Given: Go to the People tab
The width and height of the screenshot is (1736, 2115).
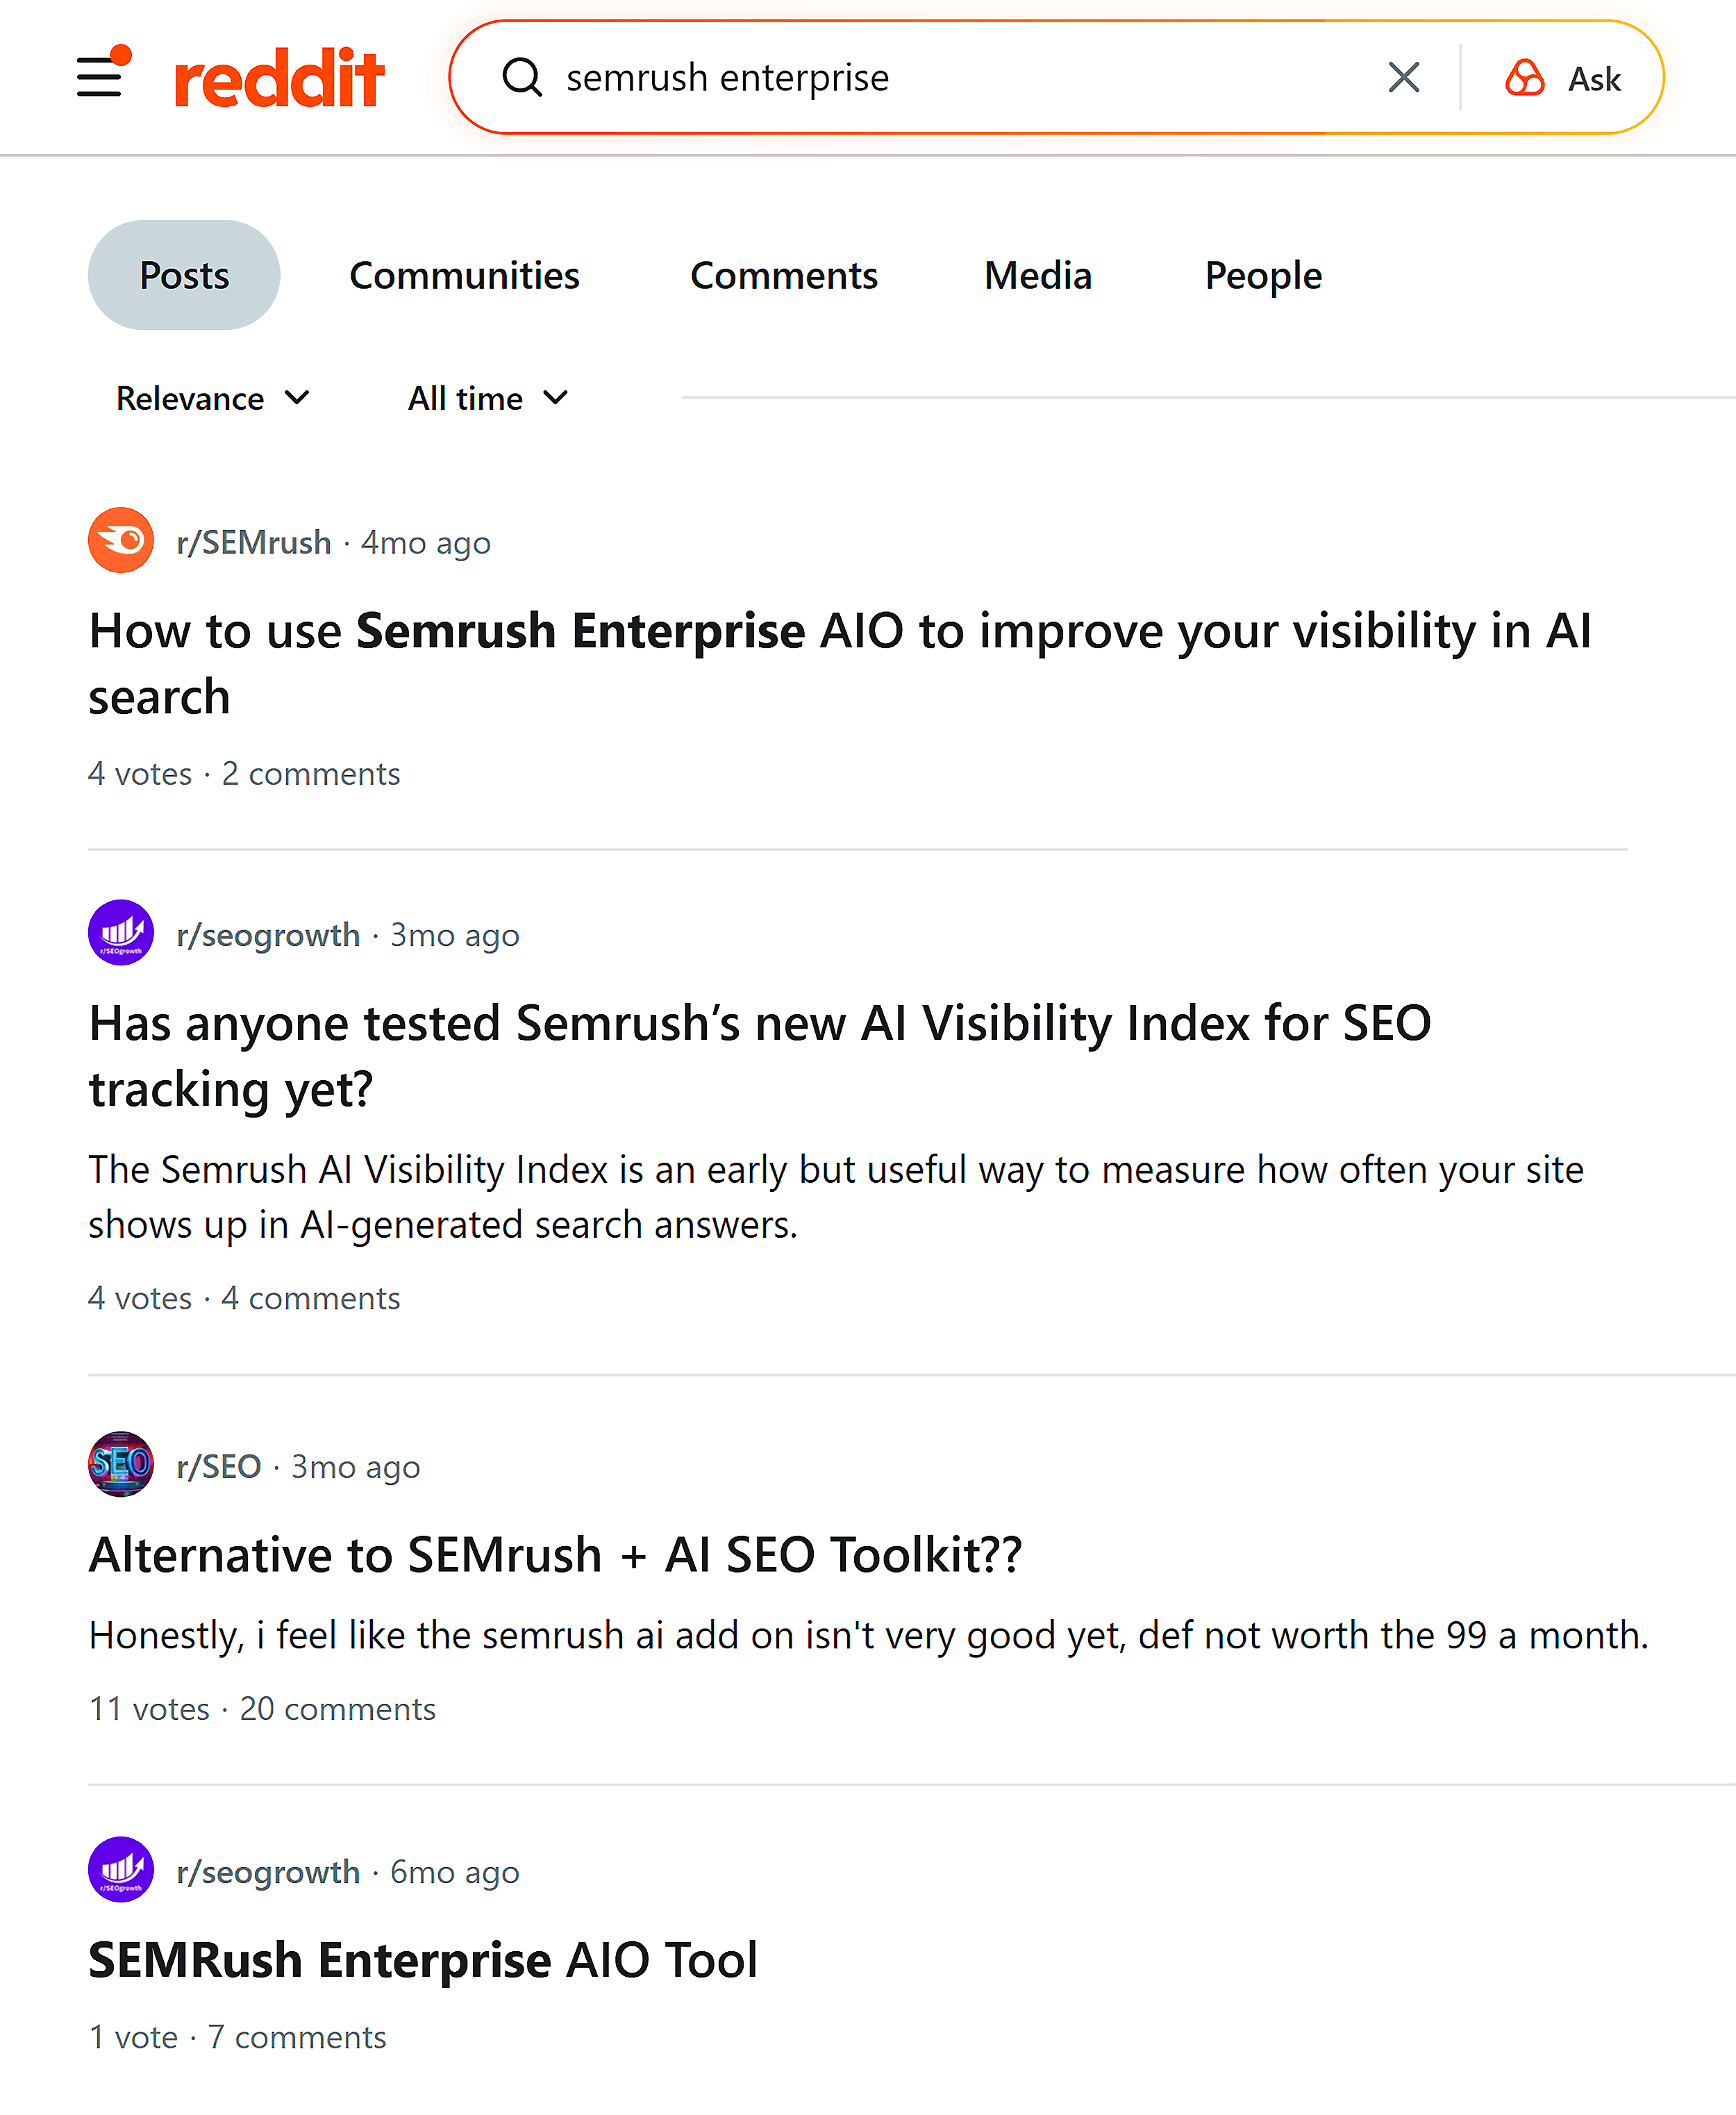Looking at the screenshot, I should pos(1263,276).
